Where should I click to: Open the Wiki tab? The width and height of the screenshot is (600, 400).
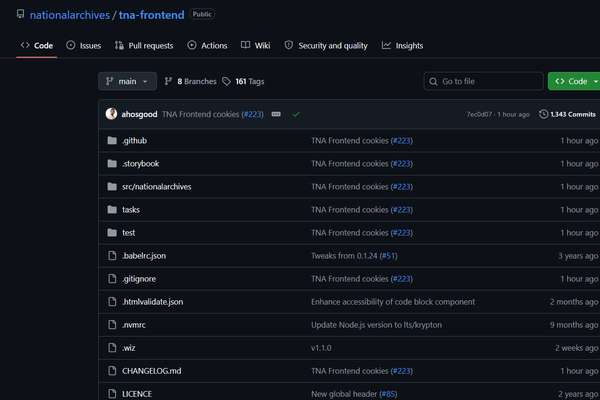(256, 46)
